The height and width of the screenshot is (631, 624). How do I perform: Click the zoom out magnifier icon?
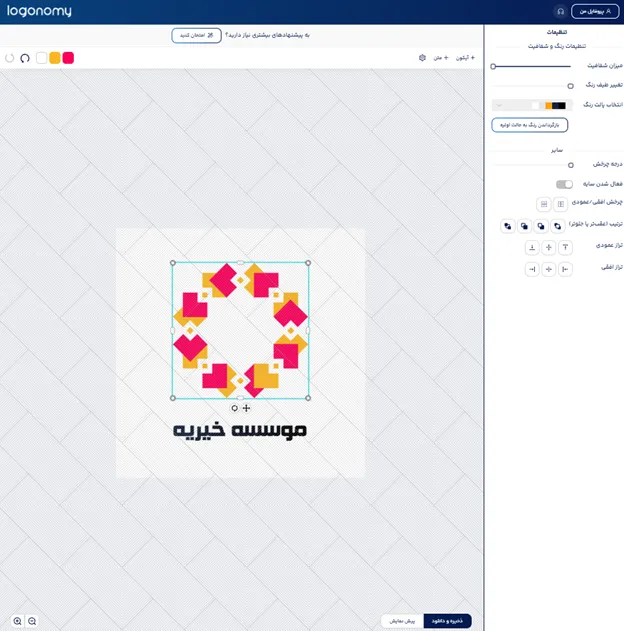coord(33,621)
